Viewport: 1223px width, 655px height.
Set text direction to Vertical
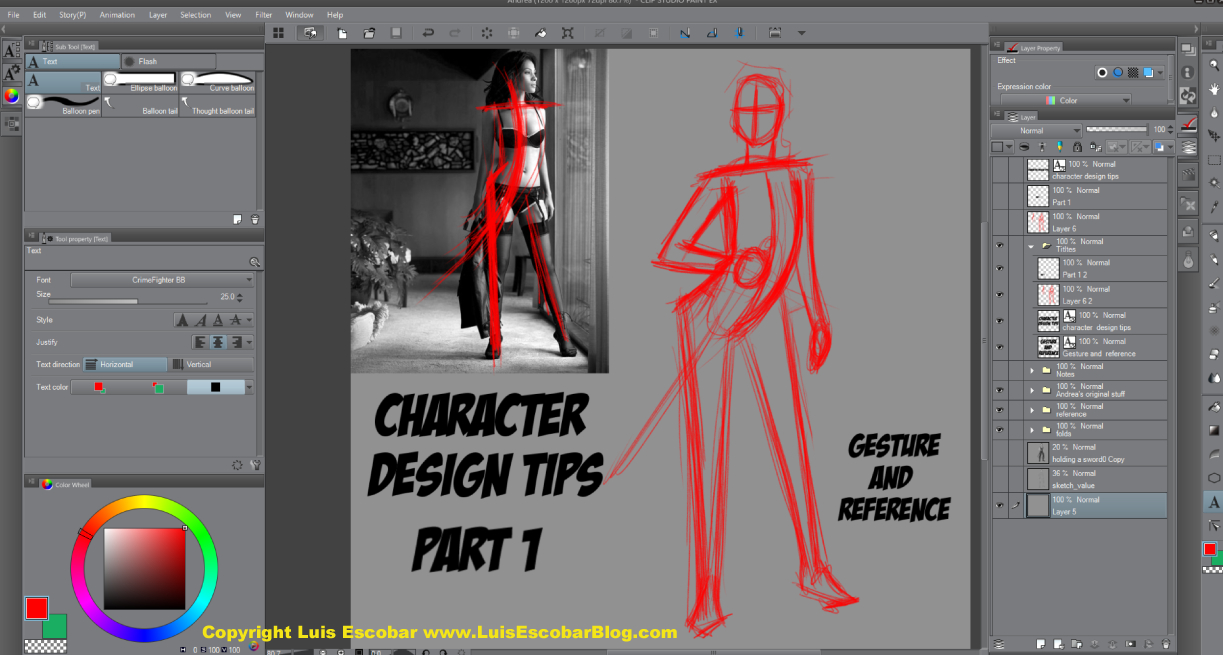tap(207, 365)
